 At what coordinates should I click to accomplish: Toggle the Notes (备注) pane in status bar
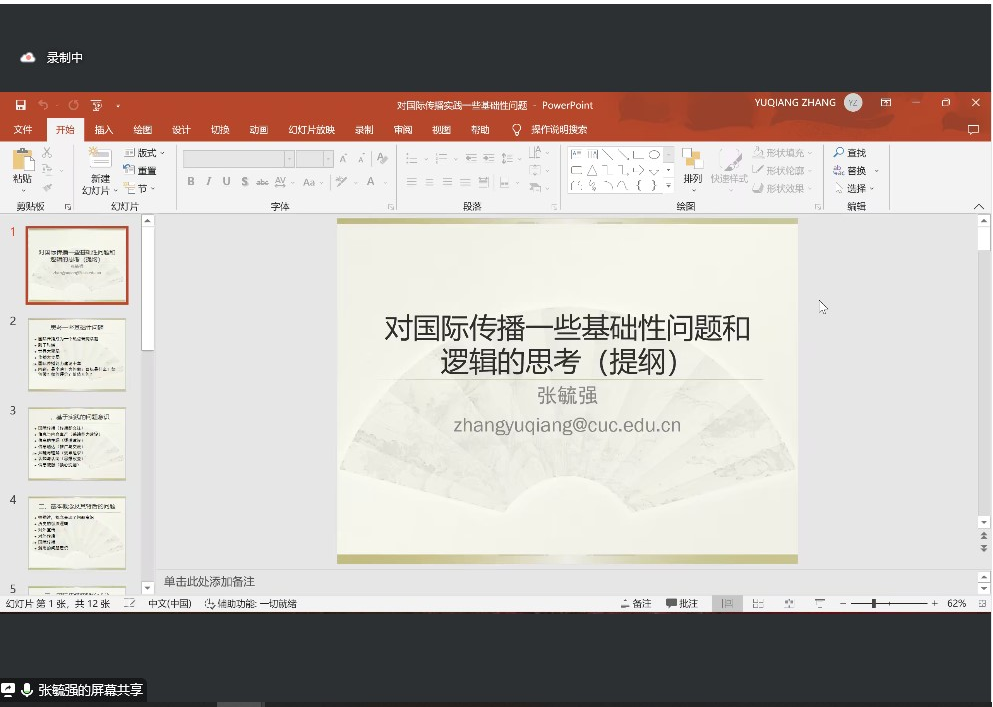coord(636,604)
